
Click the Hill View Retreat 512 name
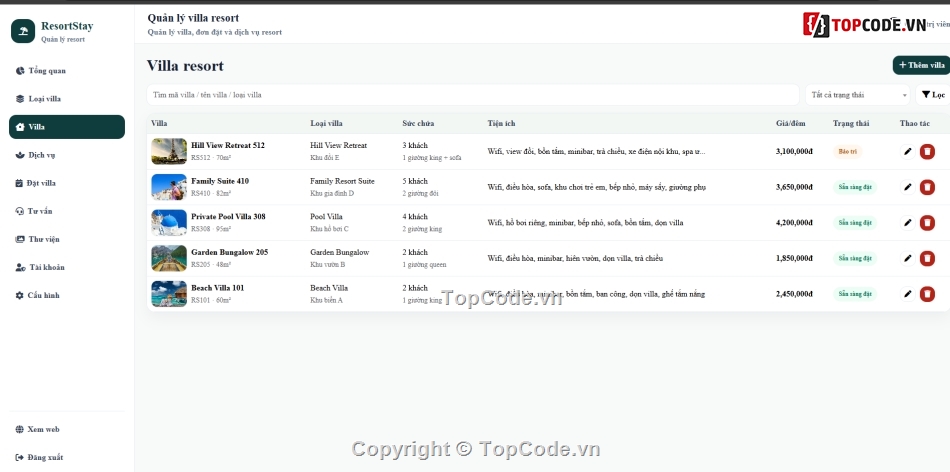228,145
